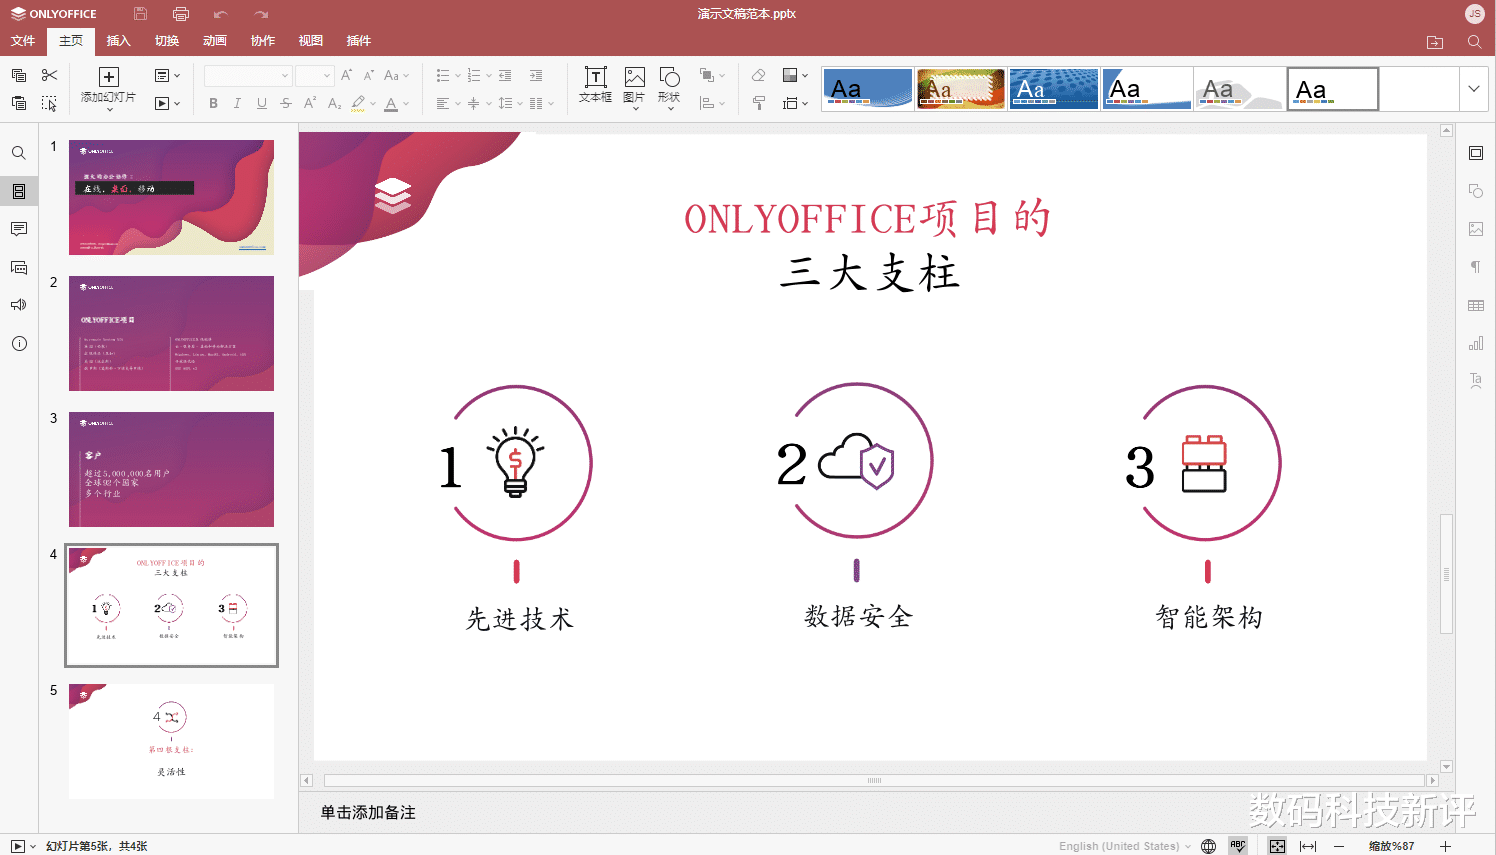Enable spell checking in the status bar
1496x855 pixels.
coord(1238,845)
